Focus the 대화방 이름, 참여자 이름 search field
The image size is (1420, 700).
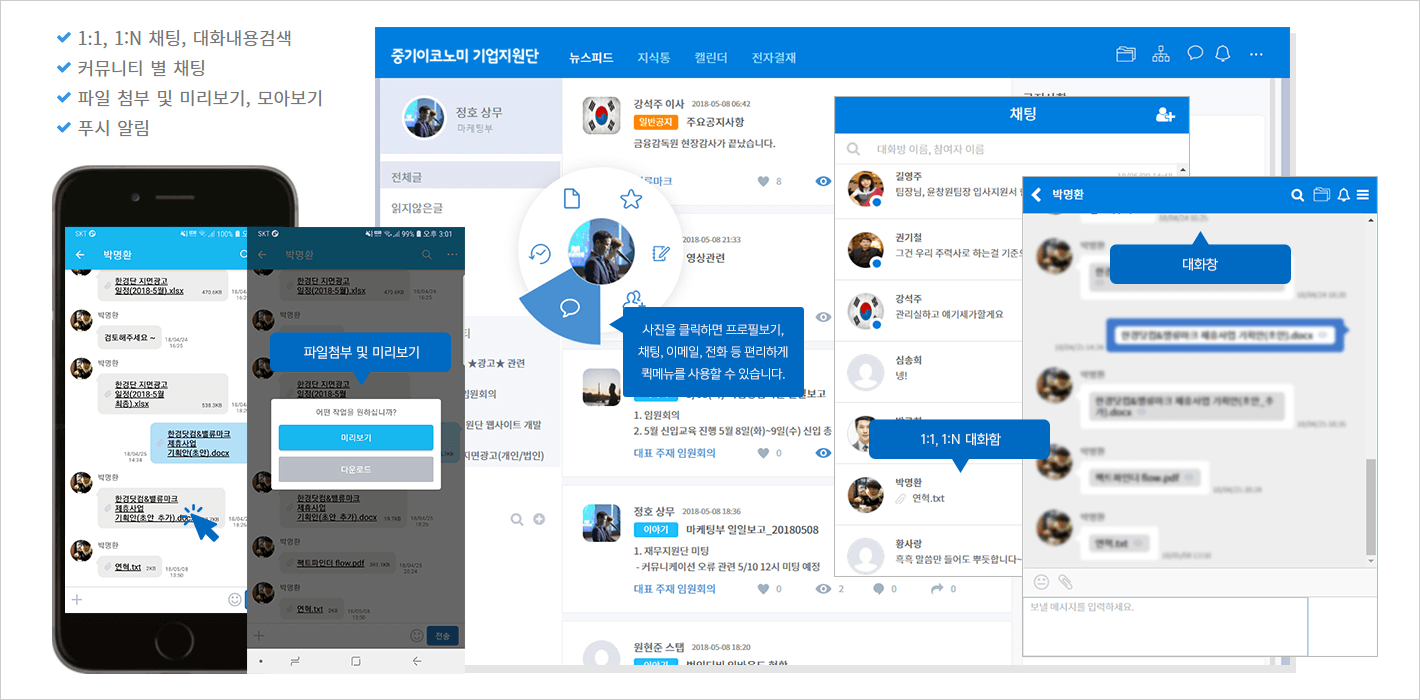1011,149
